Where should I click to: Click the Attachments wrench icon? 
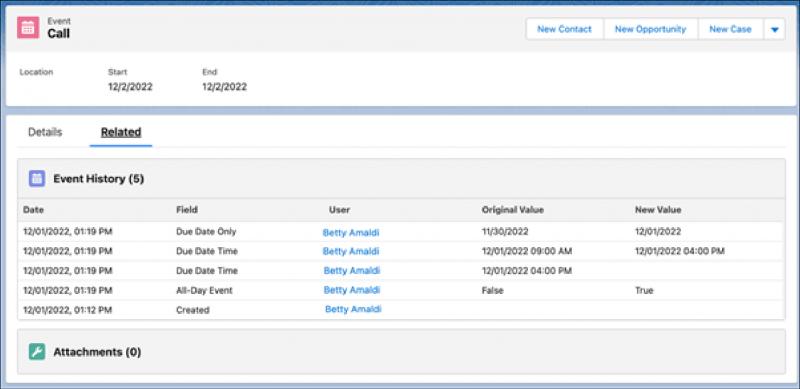(37, 352)
